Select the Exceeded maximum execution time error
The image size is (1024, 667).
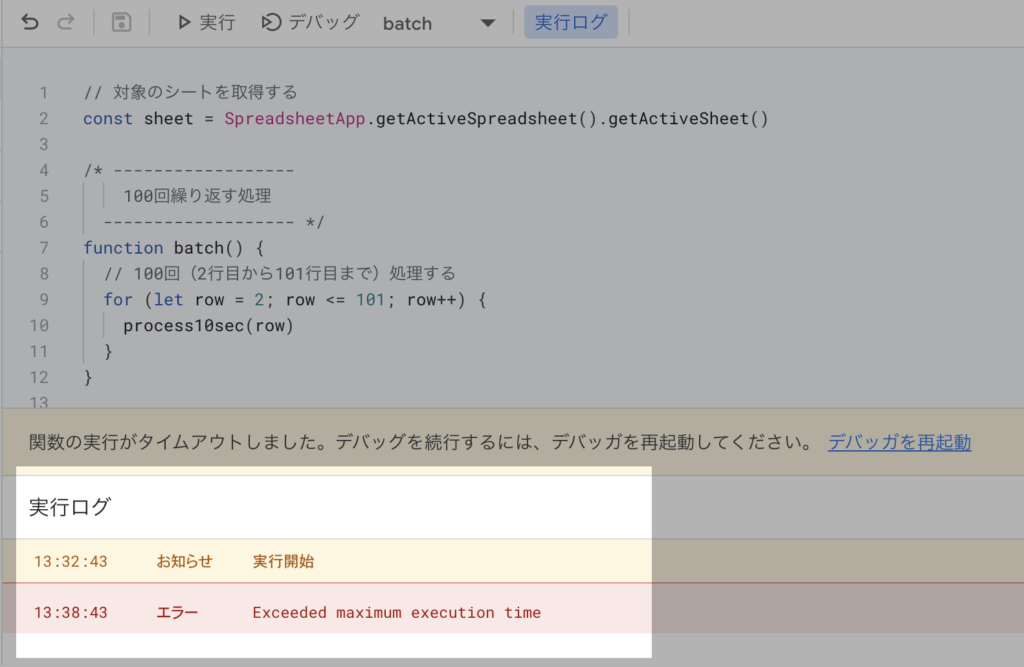(396, 612)
